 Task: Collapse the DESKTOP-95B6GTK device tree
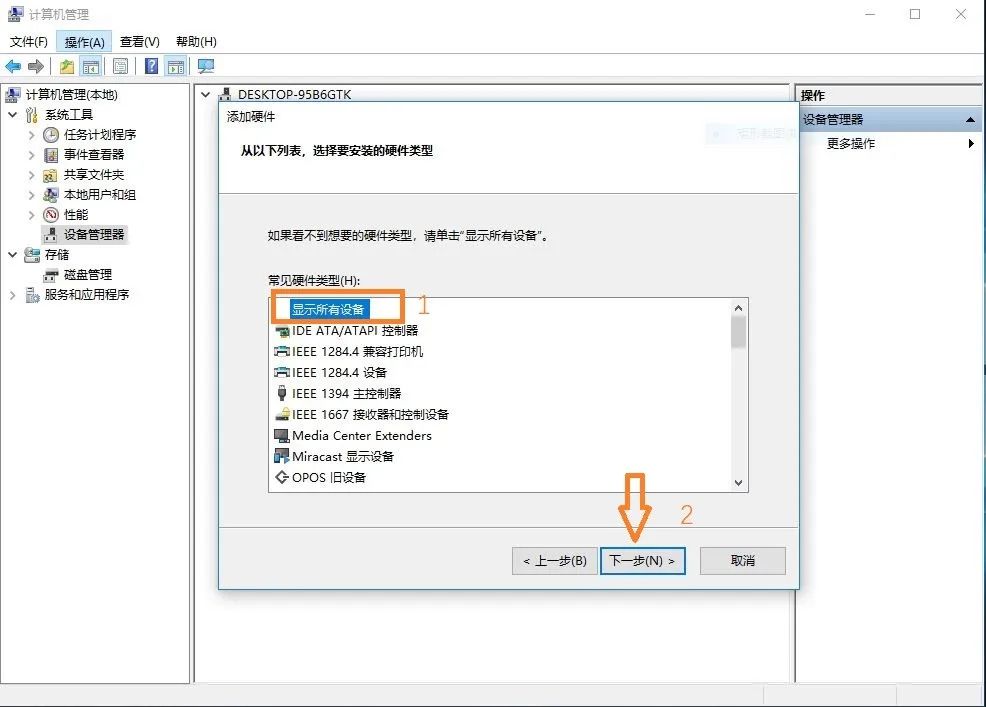coord(205,94)
